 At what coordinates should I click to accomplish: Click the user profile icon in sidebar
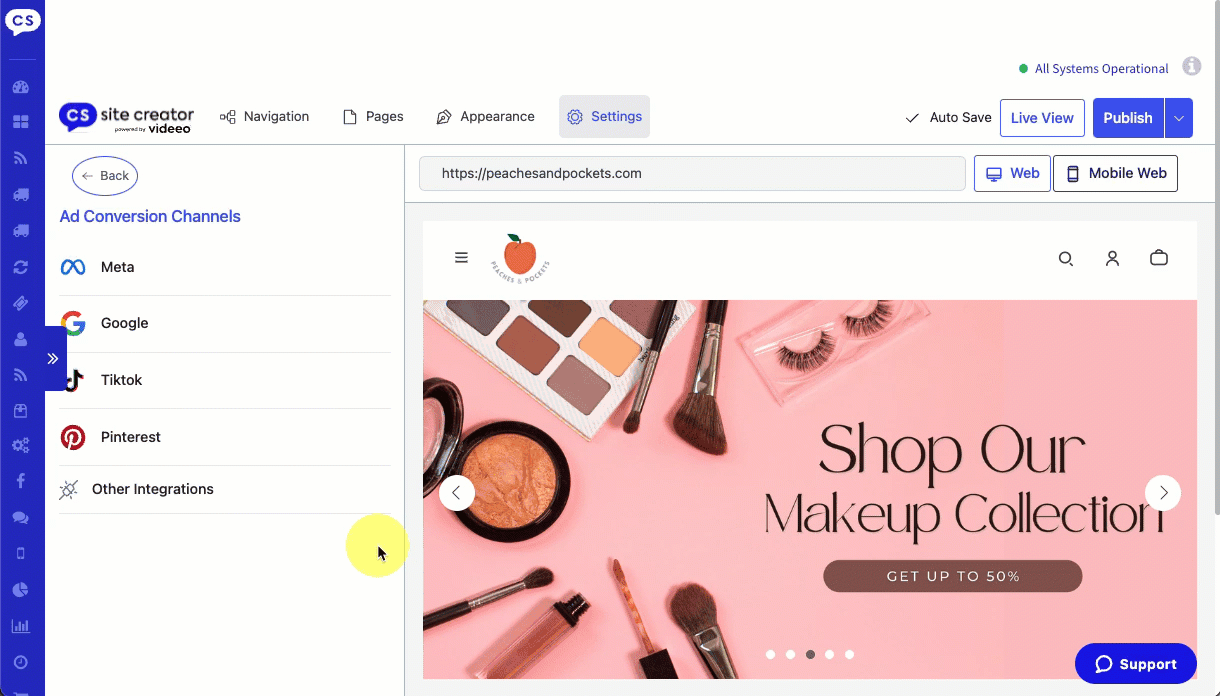21,339
